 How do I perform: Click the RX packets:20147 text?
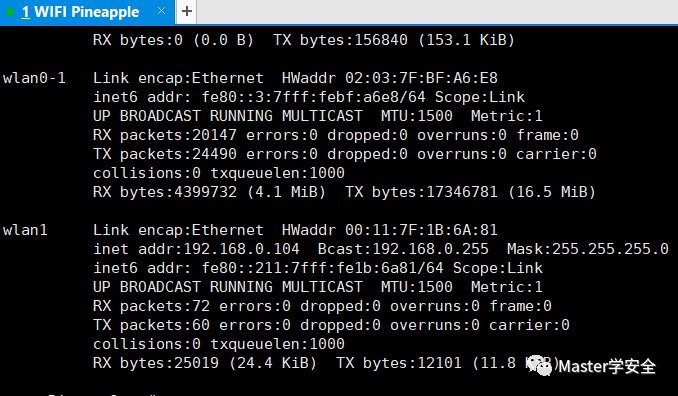(x=165, y=135)
